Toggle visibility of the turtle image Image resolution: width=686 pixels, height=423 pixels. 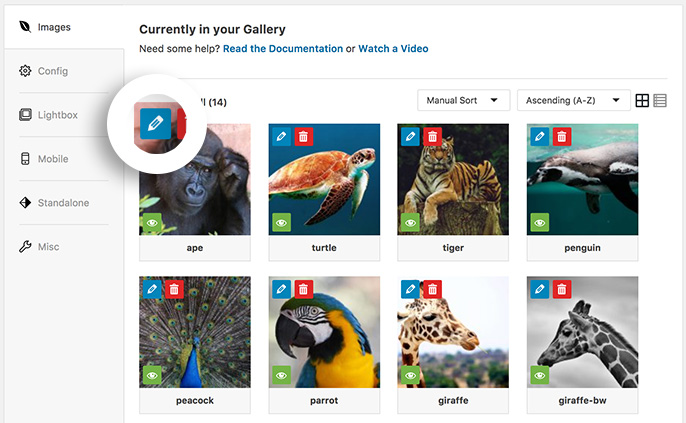281,223
